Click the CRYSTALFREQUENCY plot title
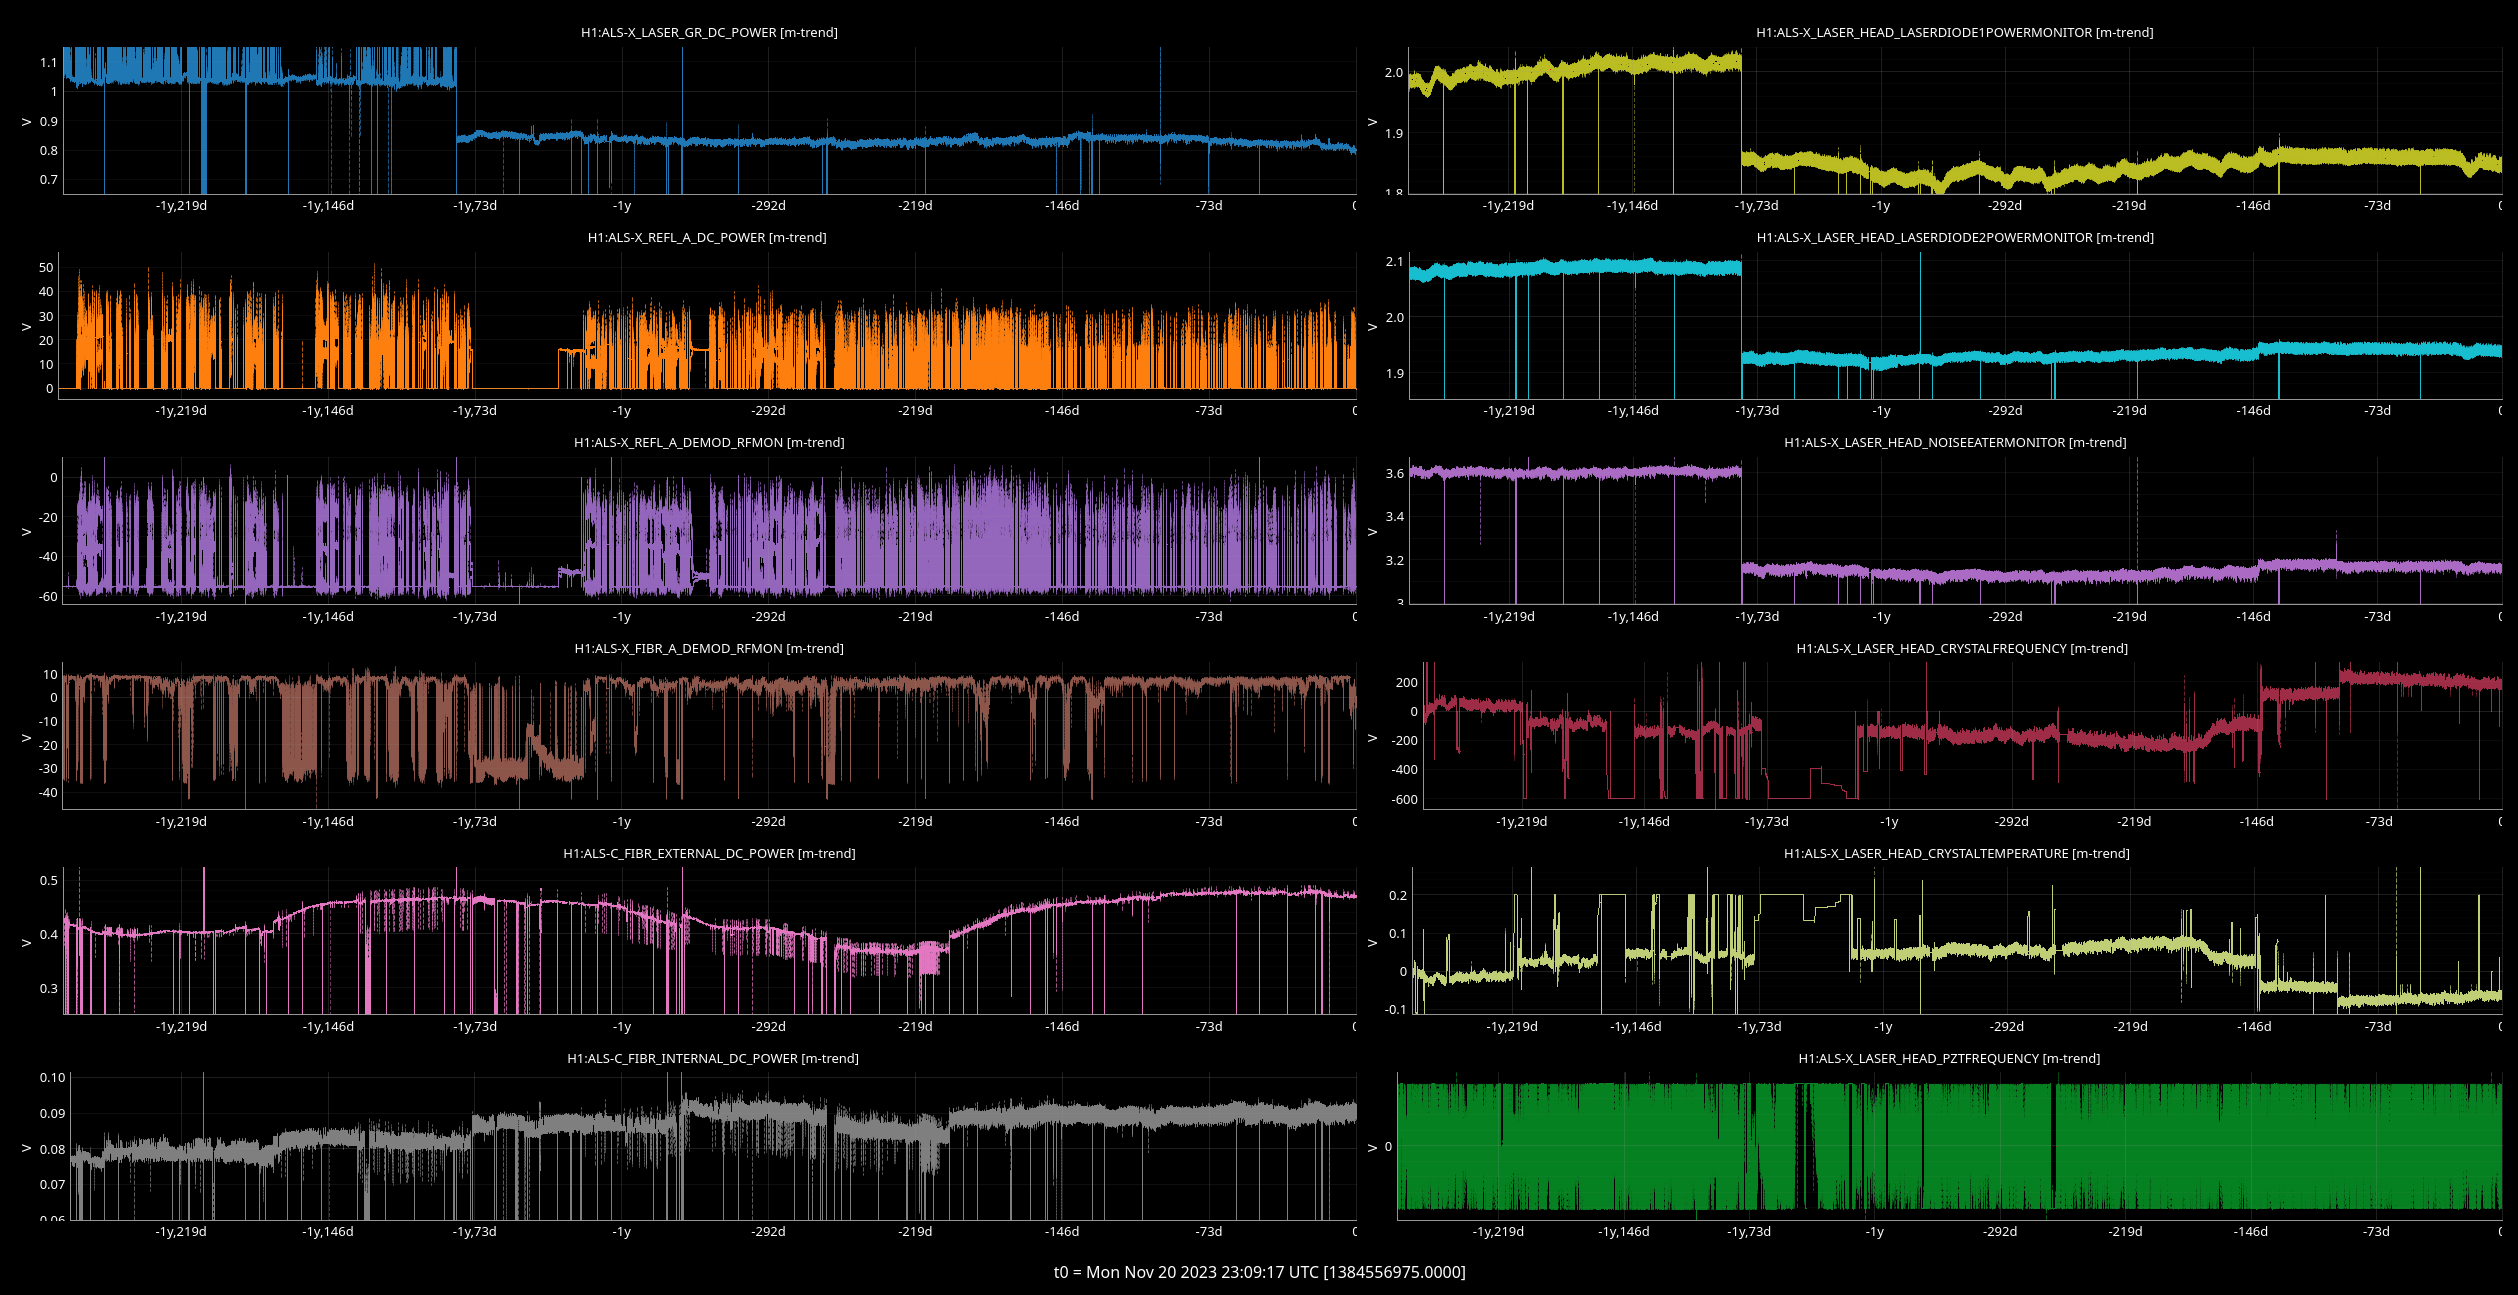Viewport: 2518px width, 1295px height. tap(1962, 649)
